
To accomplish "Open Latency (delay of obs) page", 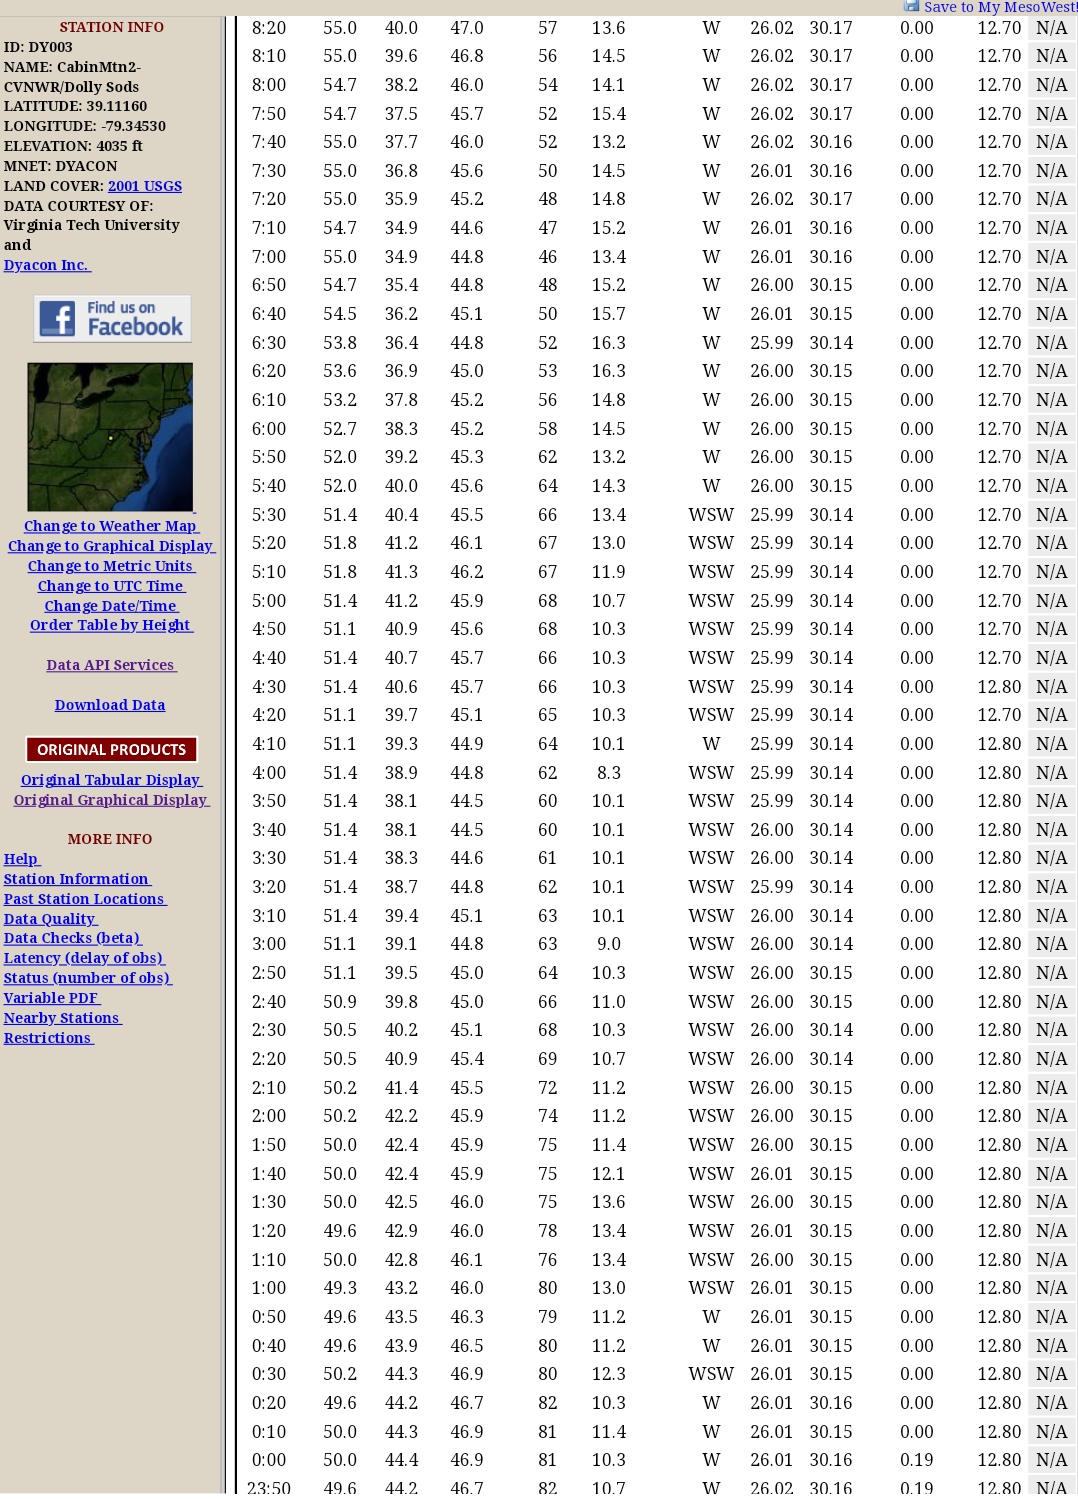I will pos(84,958).
